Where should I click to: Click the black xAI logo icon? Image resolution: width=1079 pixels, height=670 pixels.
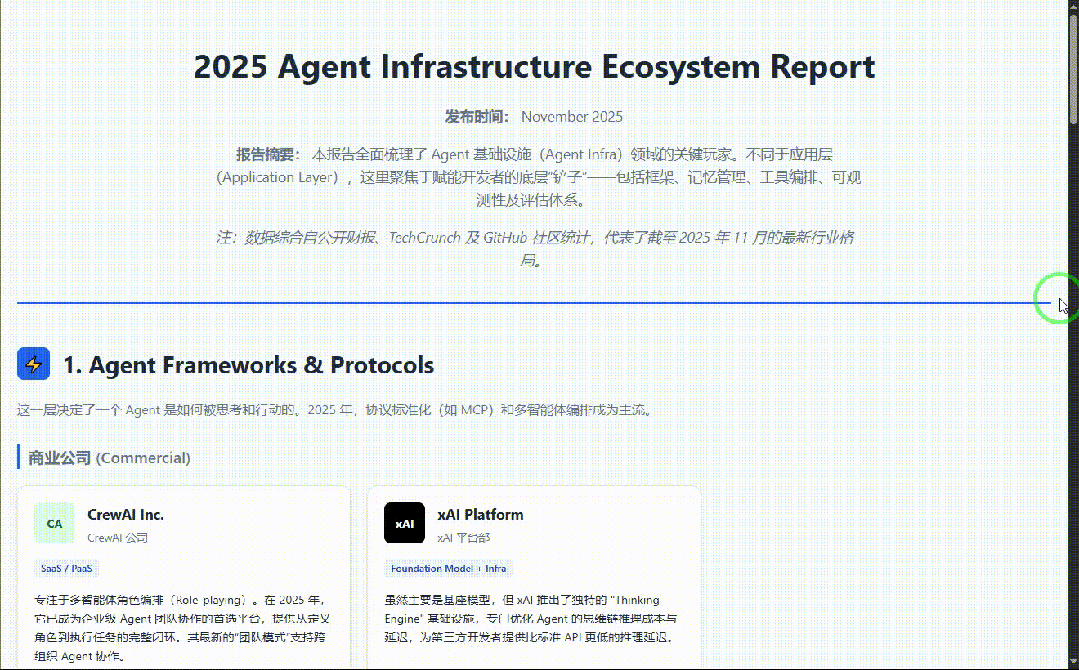point(405,523)
